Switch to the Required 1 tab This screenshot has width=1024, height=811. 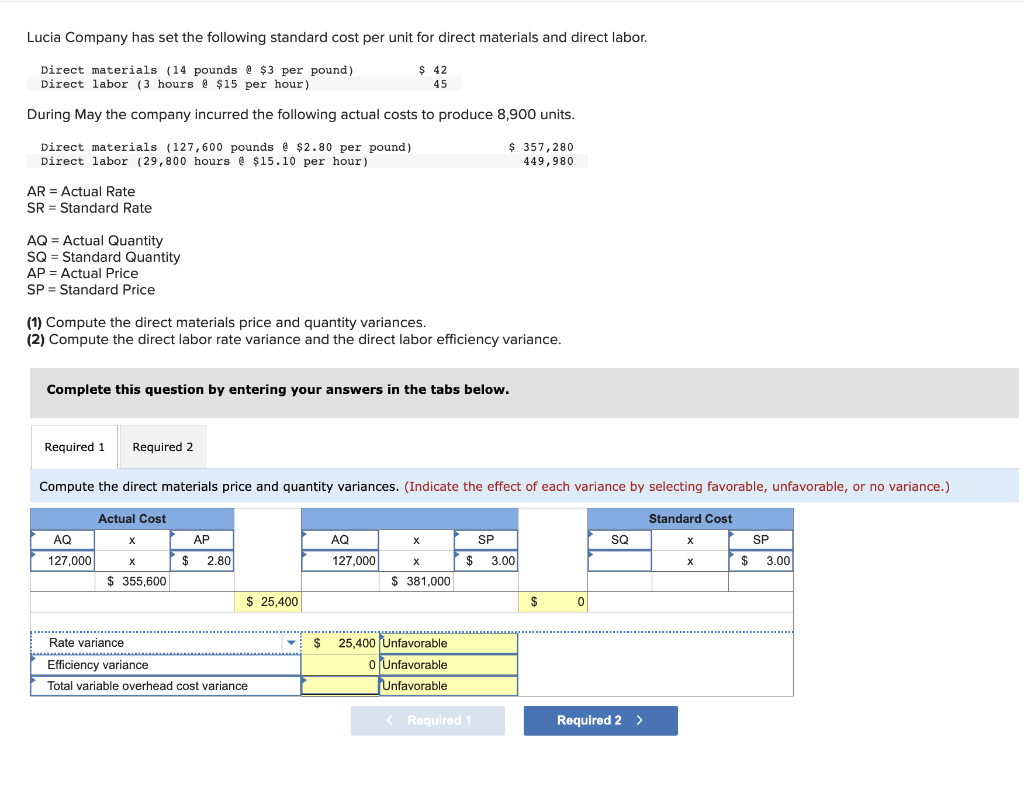pos(74,447)
